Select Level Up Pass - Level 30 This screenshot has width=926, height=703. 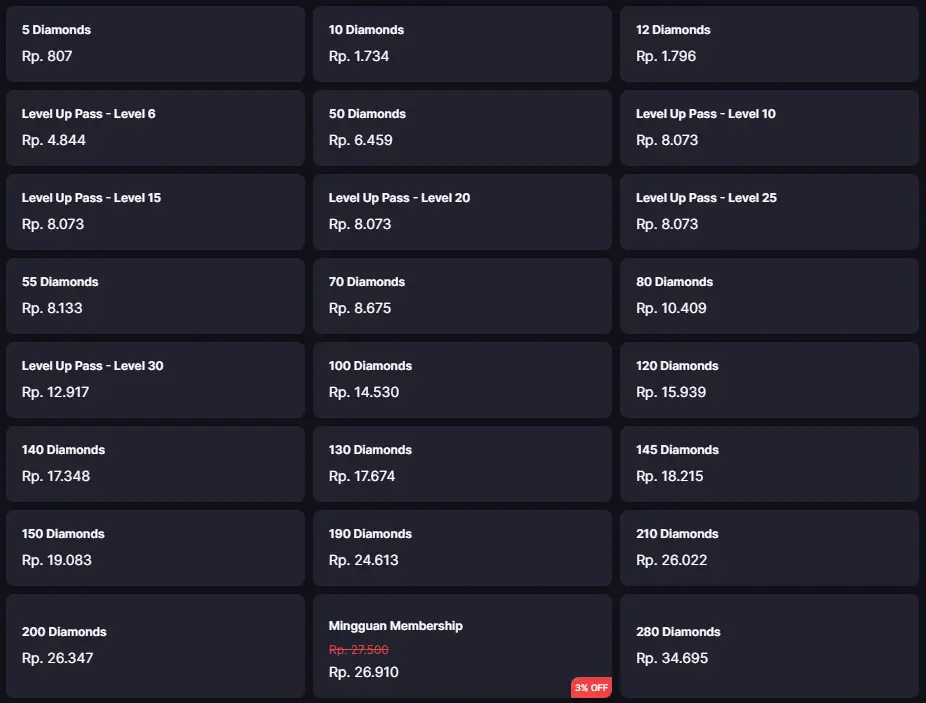click(155, 379)
